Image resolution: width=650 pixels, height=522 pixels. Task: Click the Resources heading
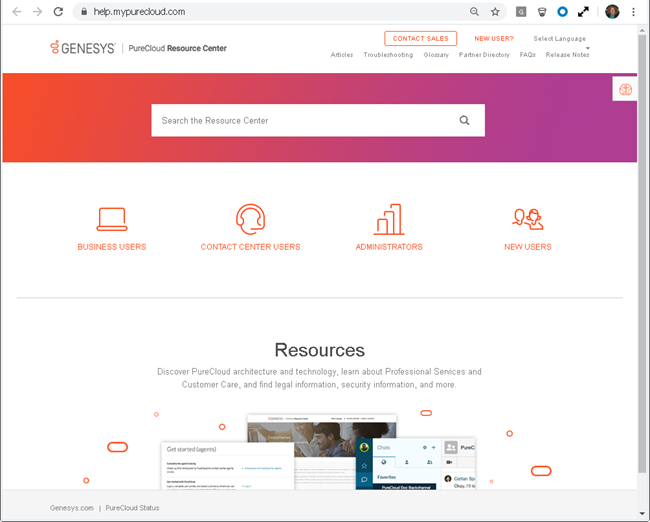320,350
